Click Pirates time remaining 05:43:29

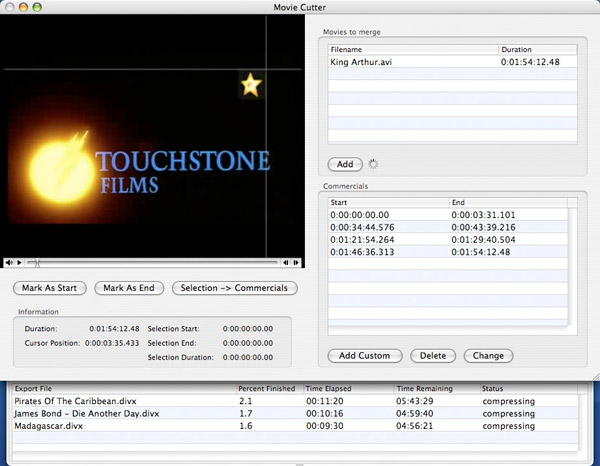tap(415, 401)
